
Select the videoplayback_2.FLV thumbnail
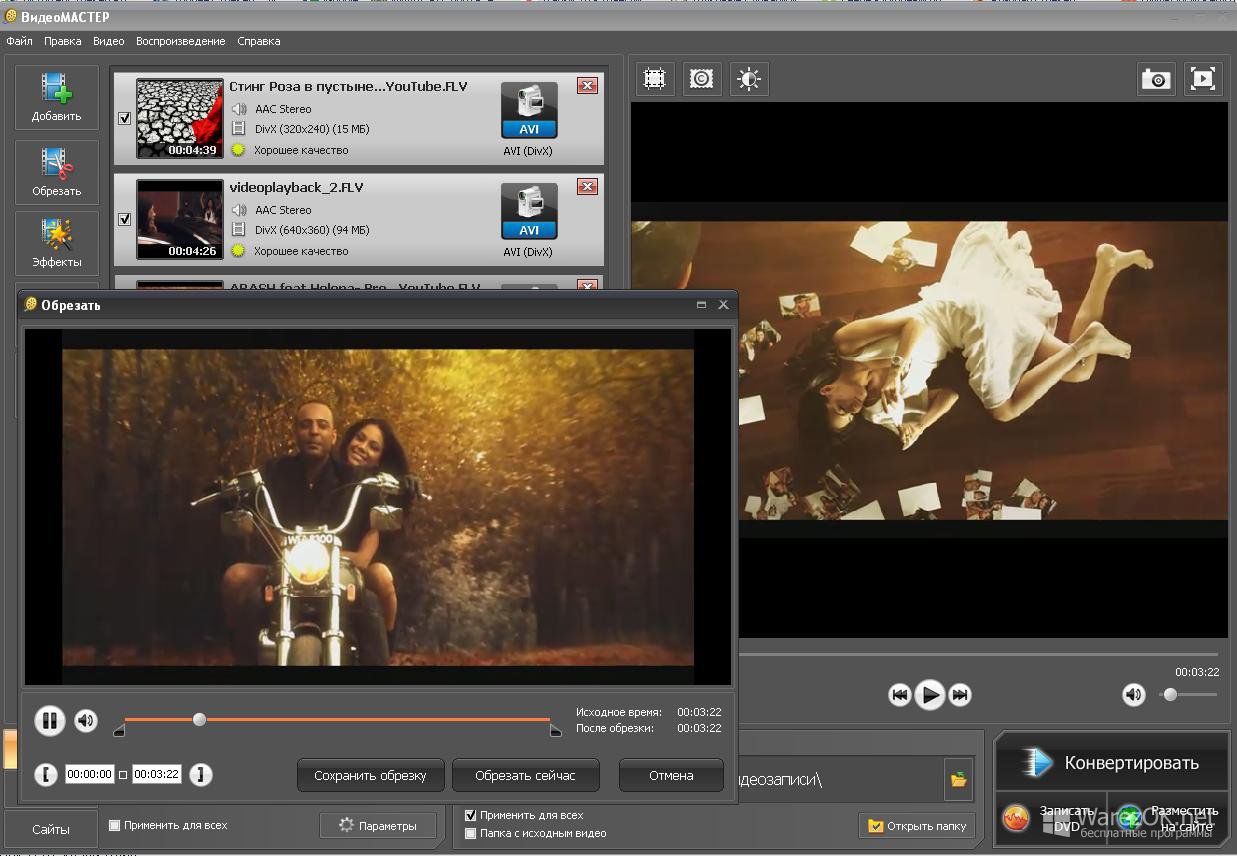pyautogui.click(x=180, y=219)
